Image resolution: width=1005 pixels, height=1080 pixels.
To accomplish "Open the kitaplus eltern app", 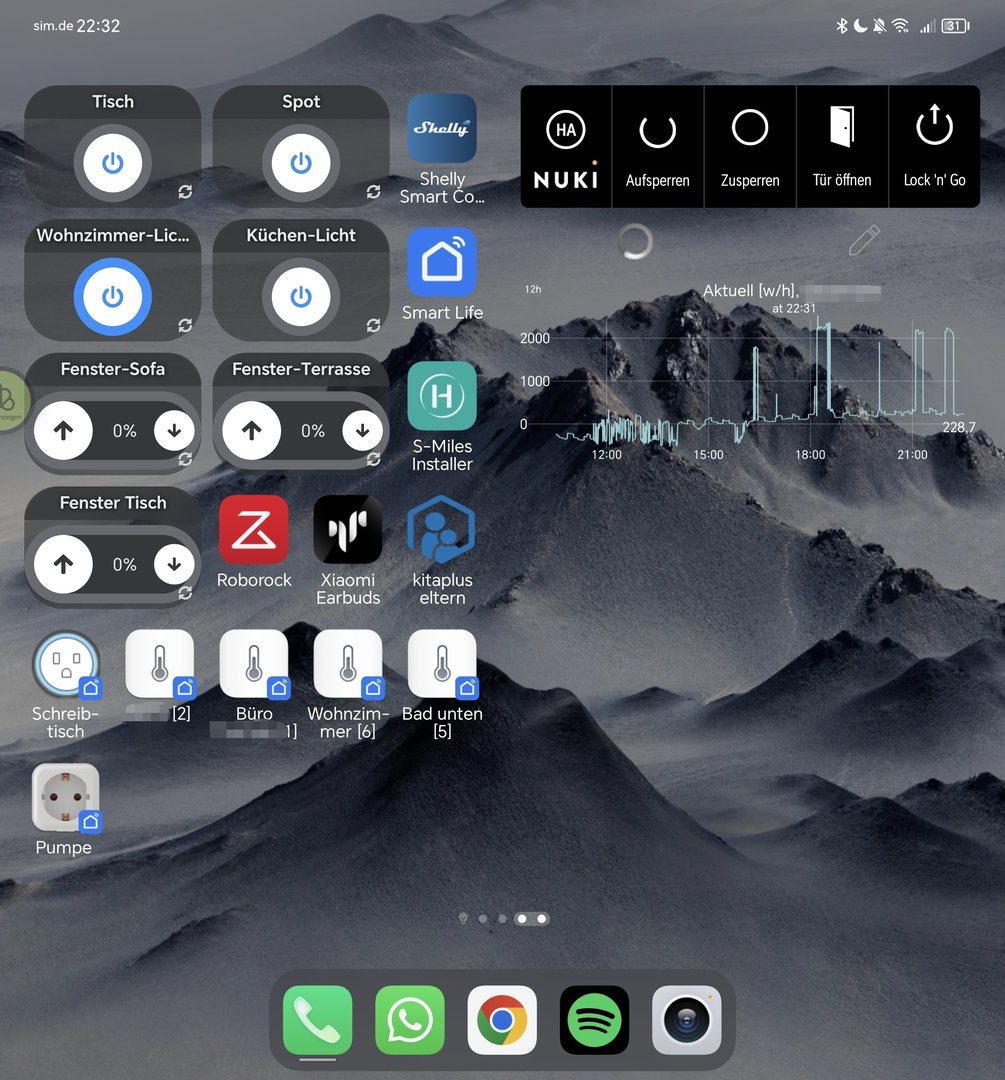I will [442, 529].
